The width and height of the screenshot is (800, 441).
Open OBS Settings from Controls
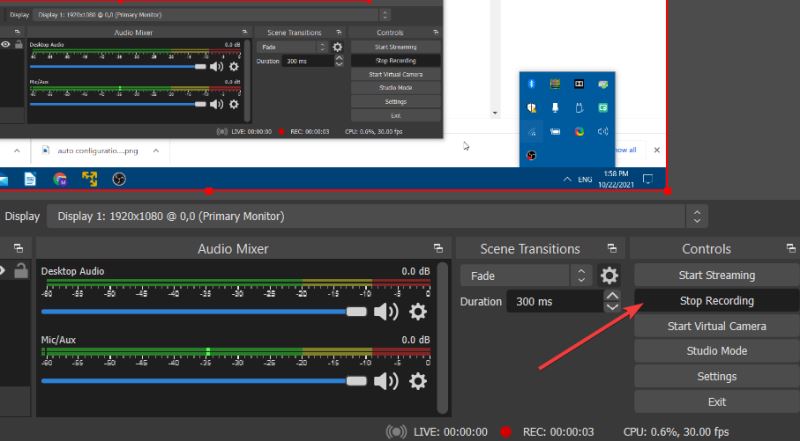tap(716, 377)
